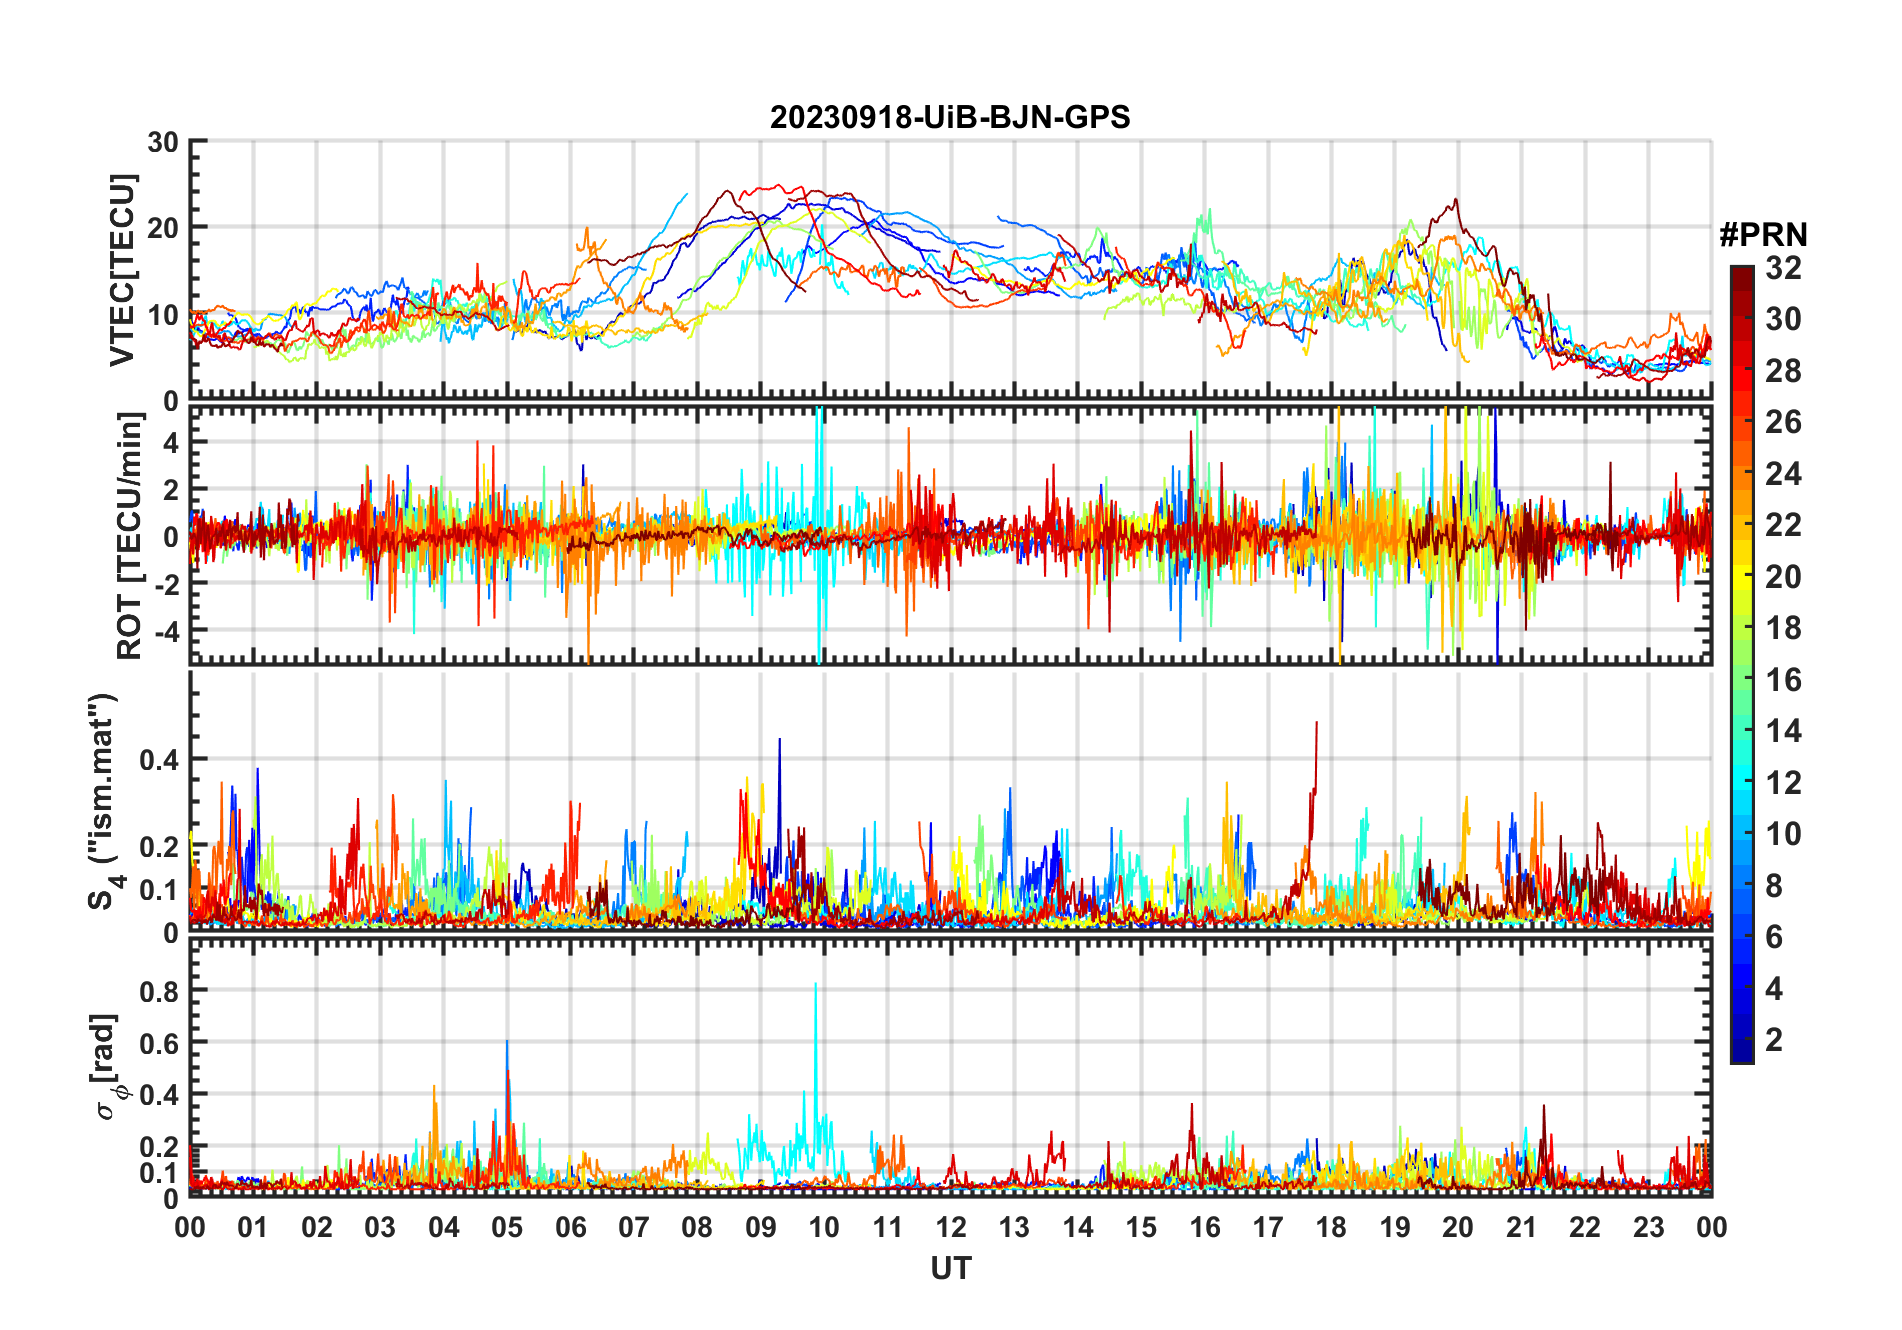
Task: Click the 0.8 tick label on sigma-phi axis
Action: click(x=159, y=991)
